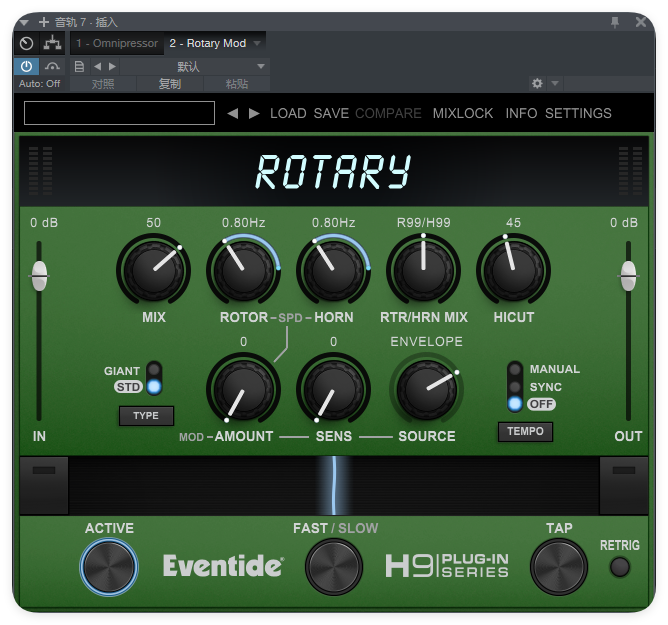668x625 pixels.
Task: Open the gear settings icon
Action: [x=537, y=84]
